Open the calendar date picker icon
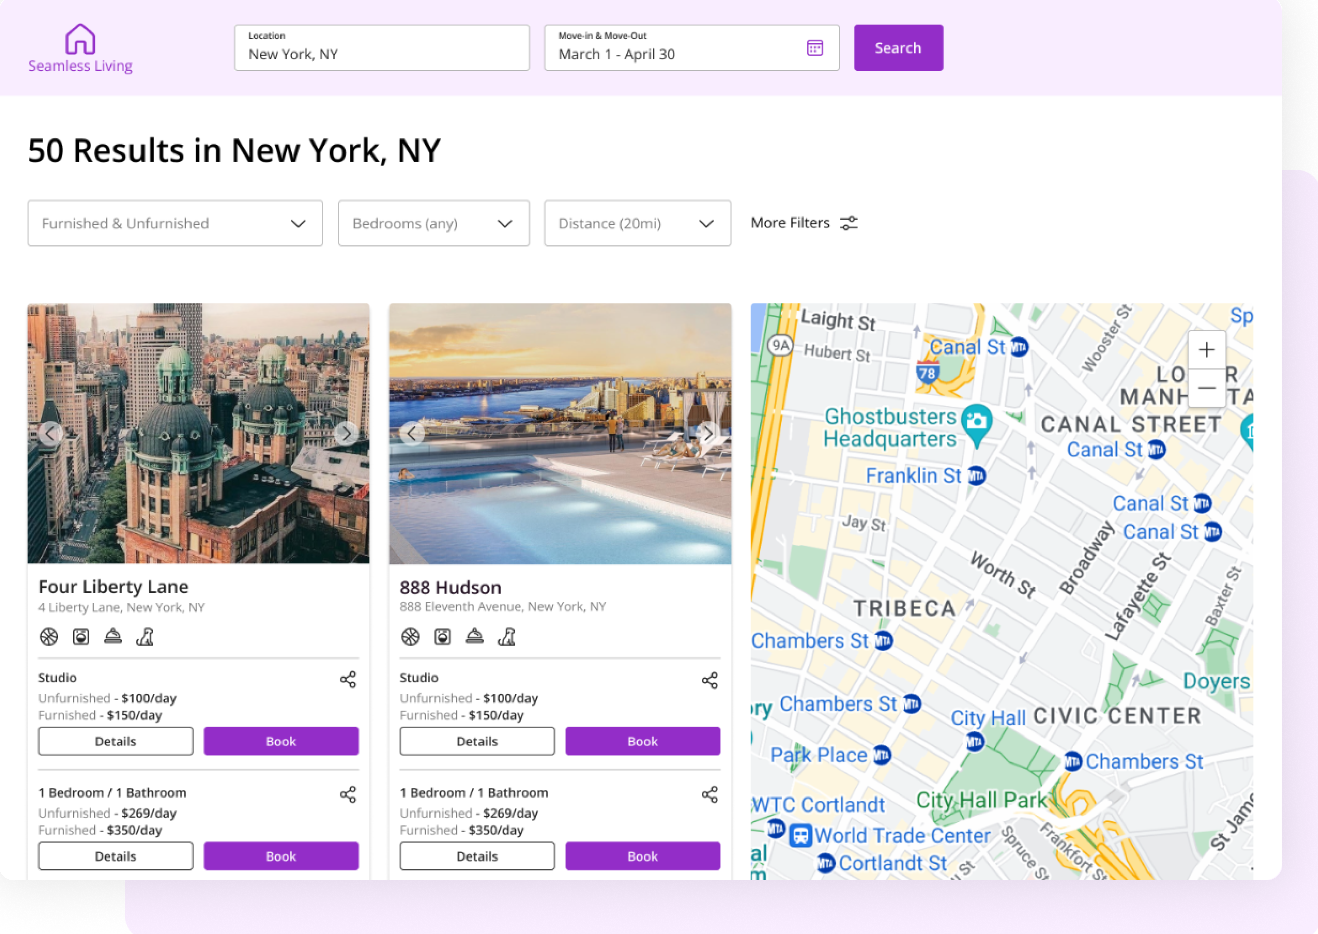Screen dimensions: 1318x934 click(x=815, y=48)
